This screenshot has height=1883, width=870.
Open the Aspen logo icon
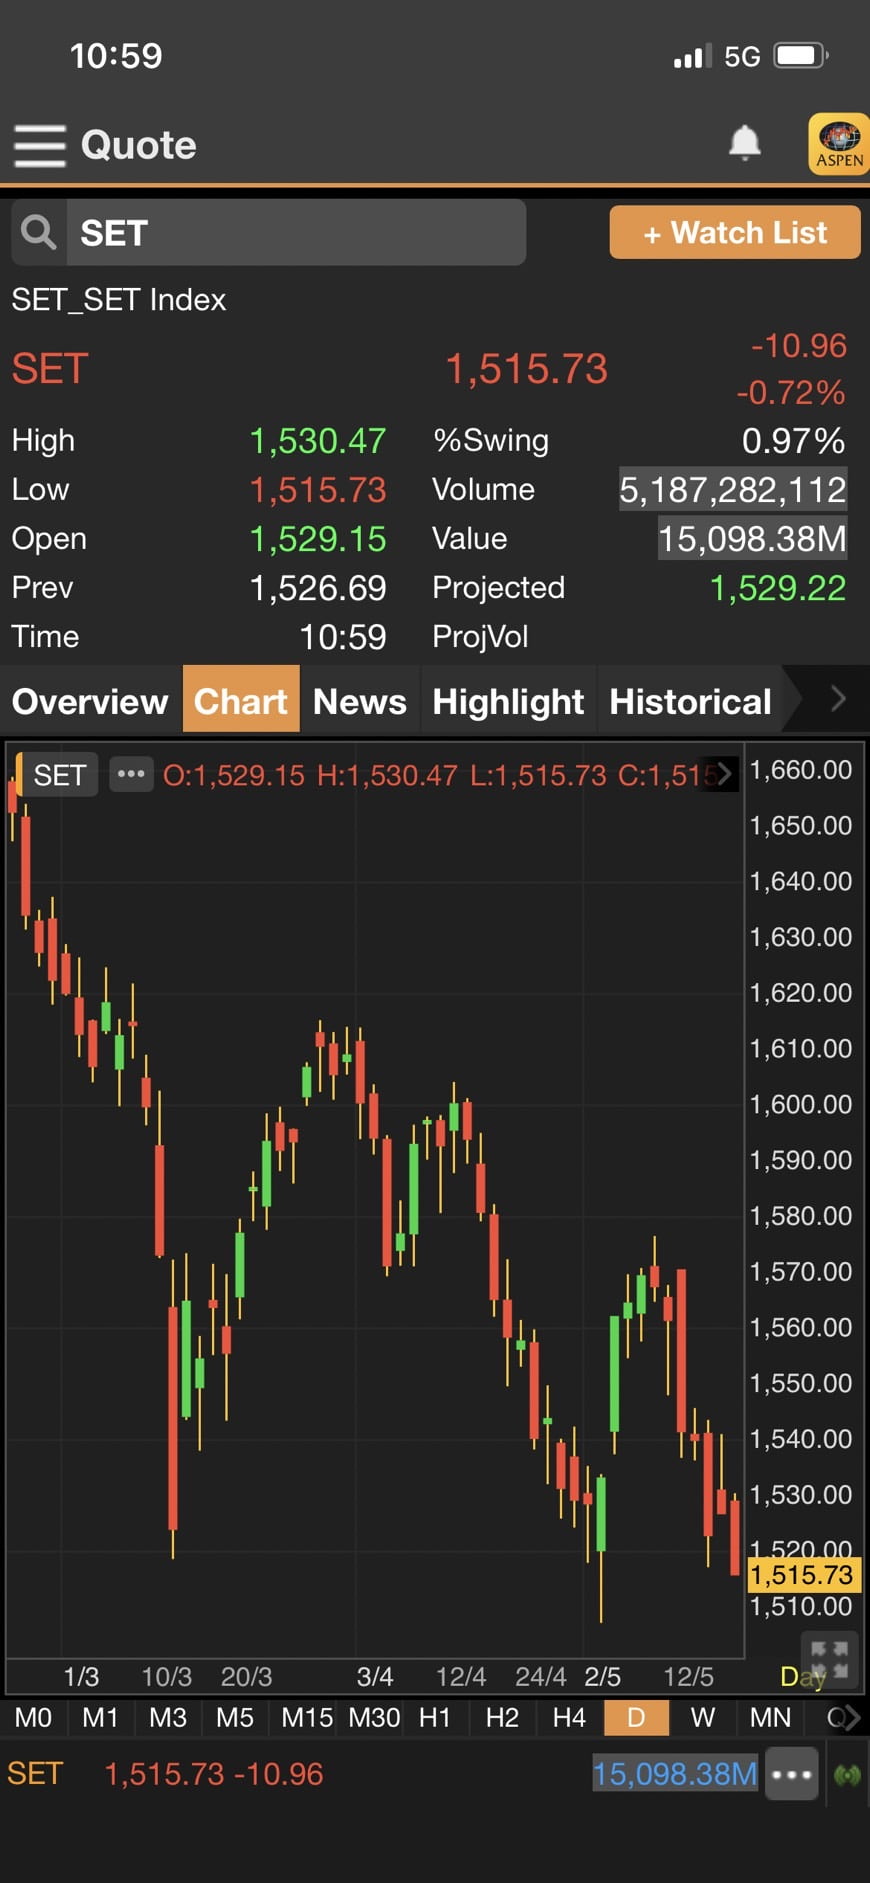pos(838,144)
